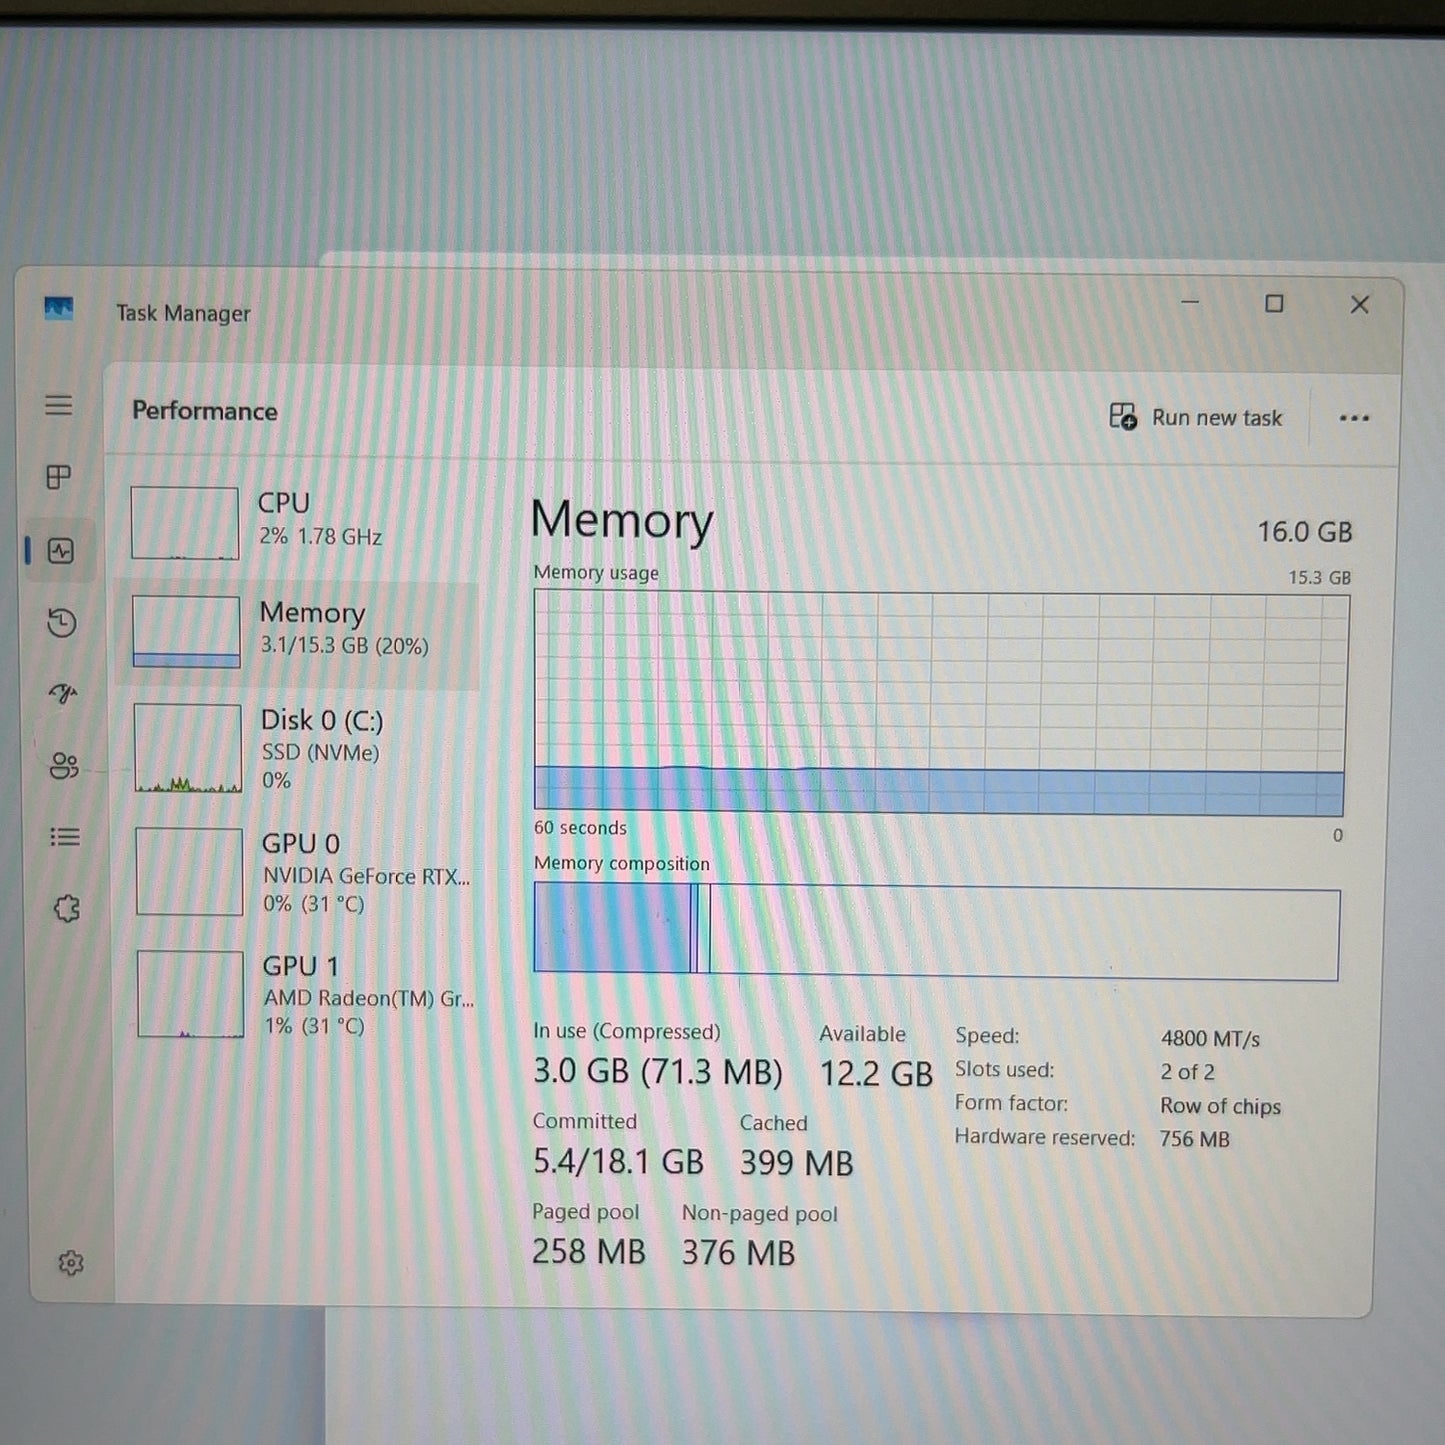This screenshot has height=1445, width=1445.
Task: Click the GPU 1 mini graph thumbnail
Action: click(x=191, y=994)
